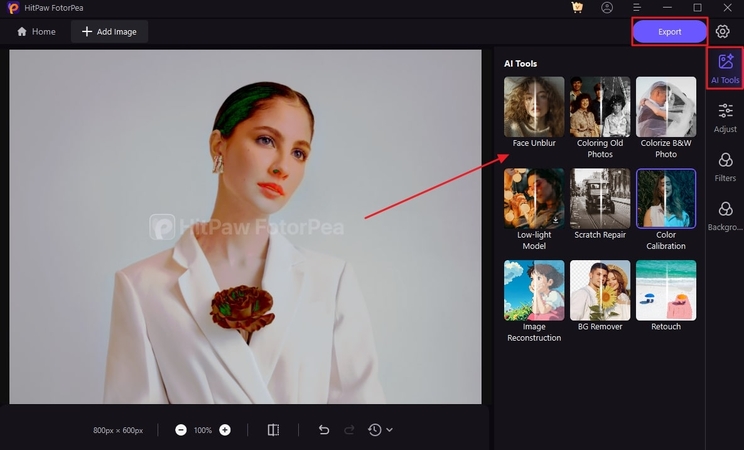Screen dimensions: 744x450
Task: Click Add Image button
Action: click(109, 32)
